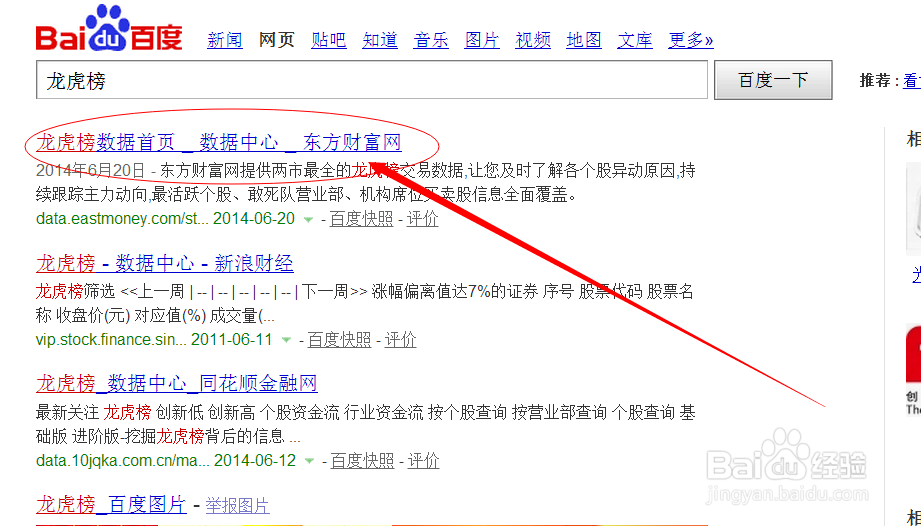Click the 百度一下 search button
This screenshot has width=921, height=526.
tap(773, 80)
